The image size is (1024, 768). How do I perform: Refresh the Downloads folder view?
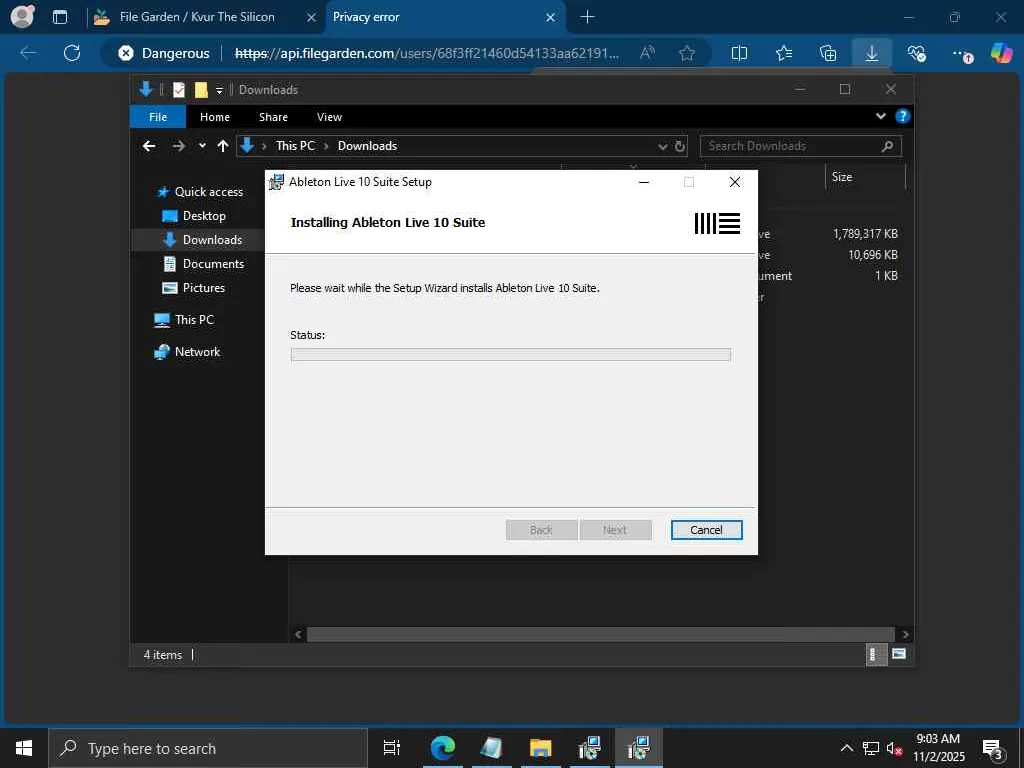point(680,146)
